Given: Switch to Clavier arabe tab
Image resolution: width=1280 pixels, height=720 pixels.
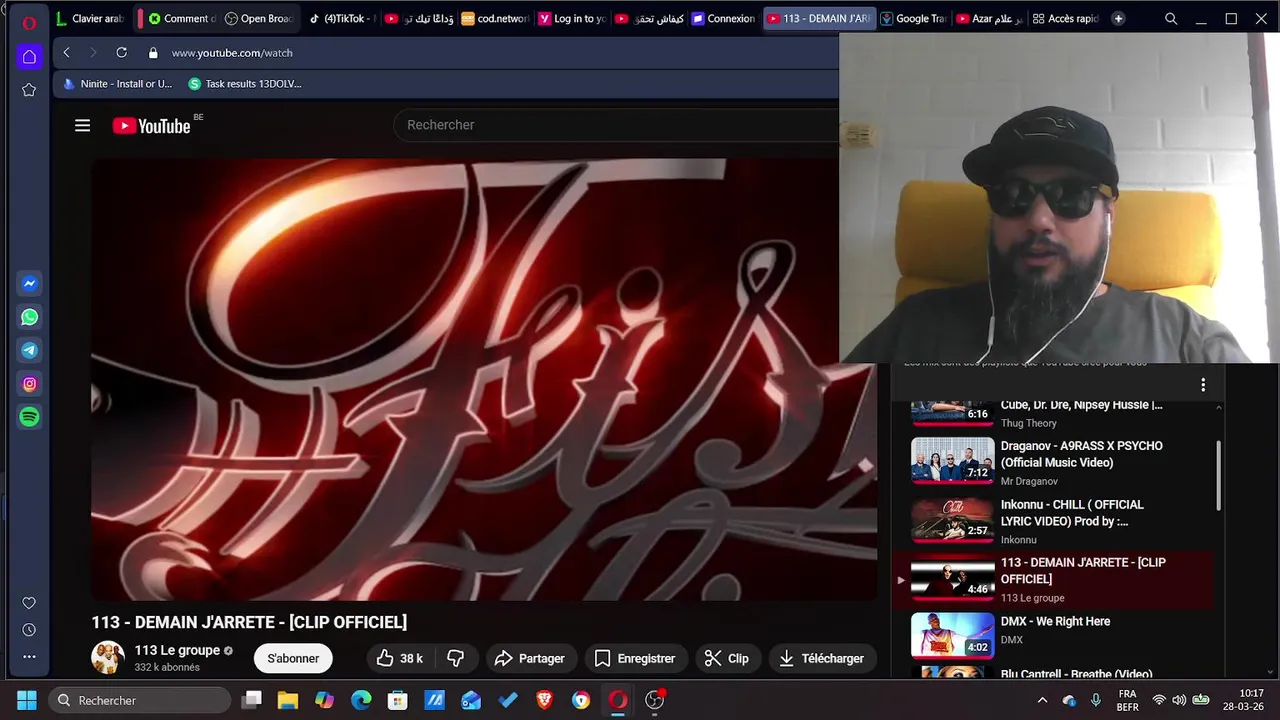Looking at the screenshot, I should click(x=90, y=18).
